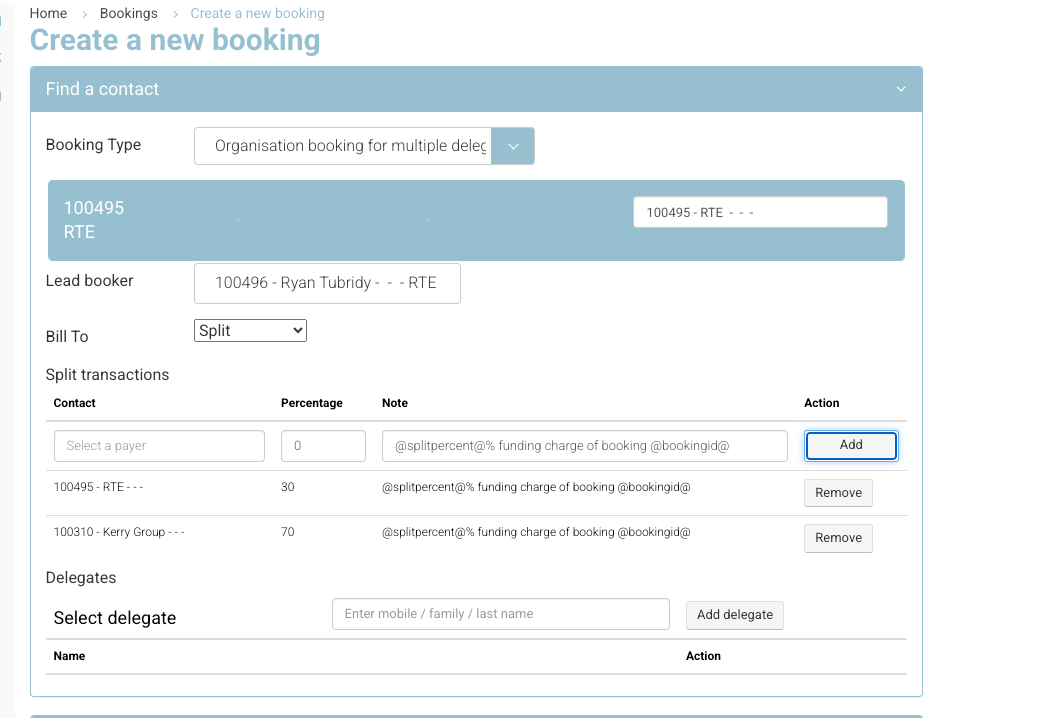Open the Booking Type dropdown arrow
This screenshot has width=1060, height=718.
(513, 146)
